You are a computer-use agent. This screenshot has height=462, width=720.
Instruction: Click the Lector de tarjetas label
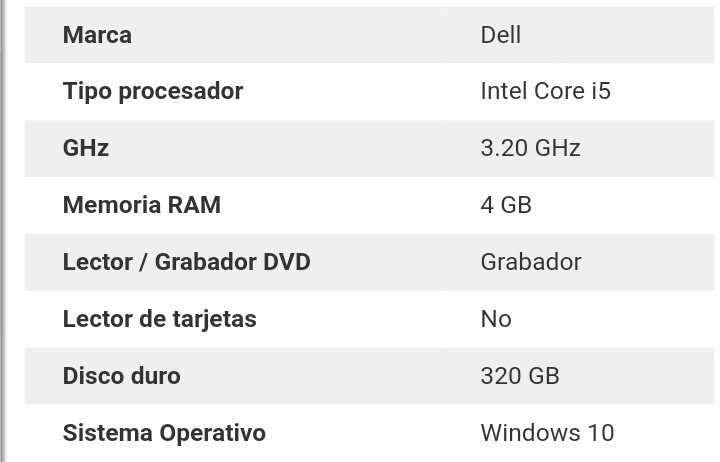159,319
